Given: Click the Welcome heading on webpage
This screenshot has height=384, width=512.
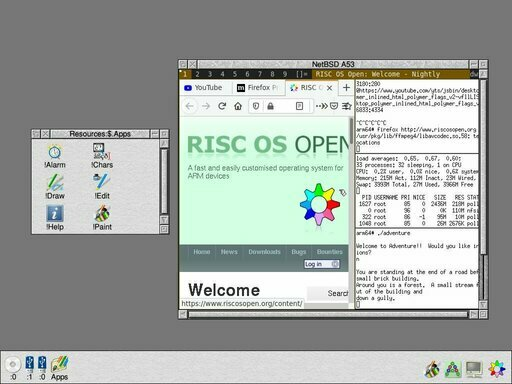Looking at the screenshot, I should tap(224, 290).
